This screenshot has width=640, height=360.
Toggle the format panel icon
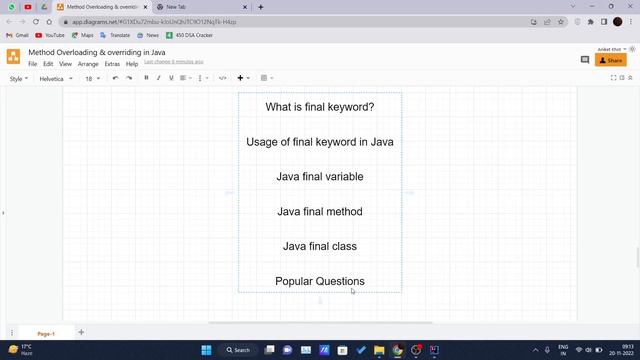[x=622, y=78]
